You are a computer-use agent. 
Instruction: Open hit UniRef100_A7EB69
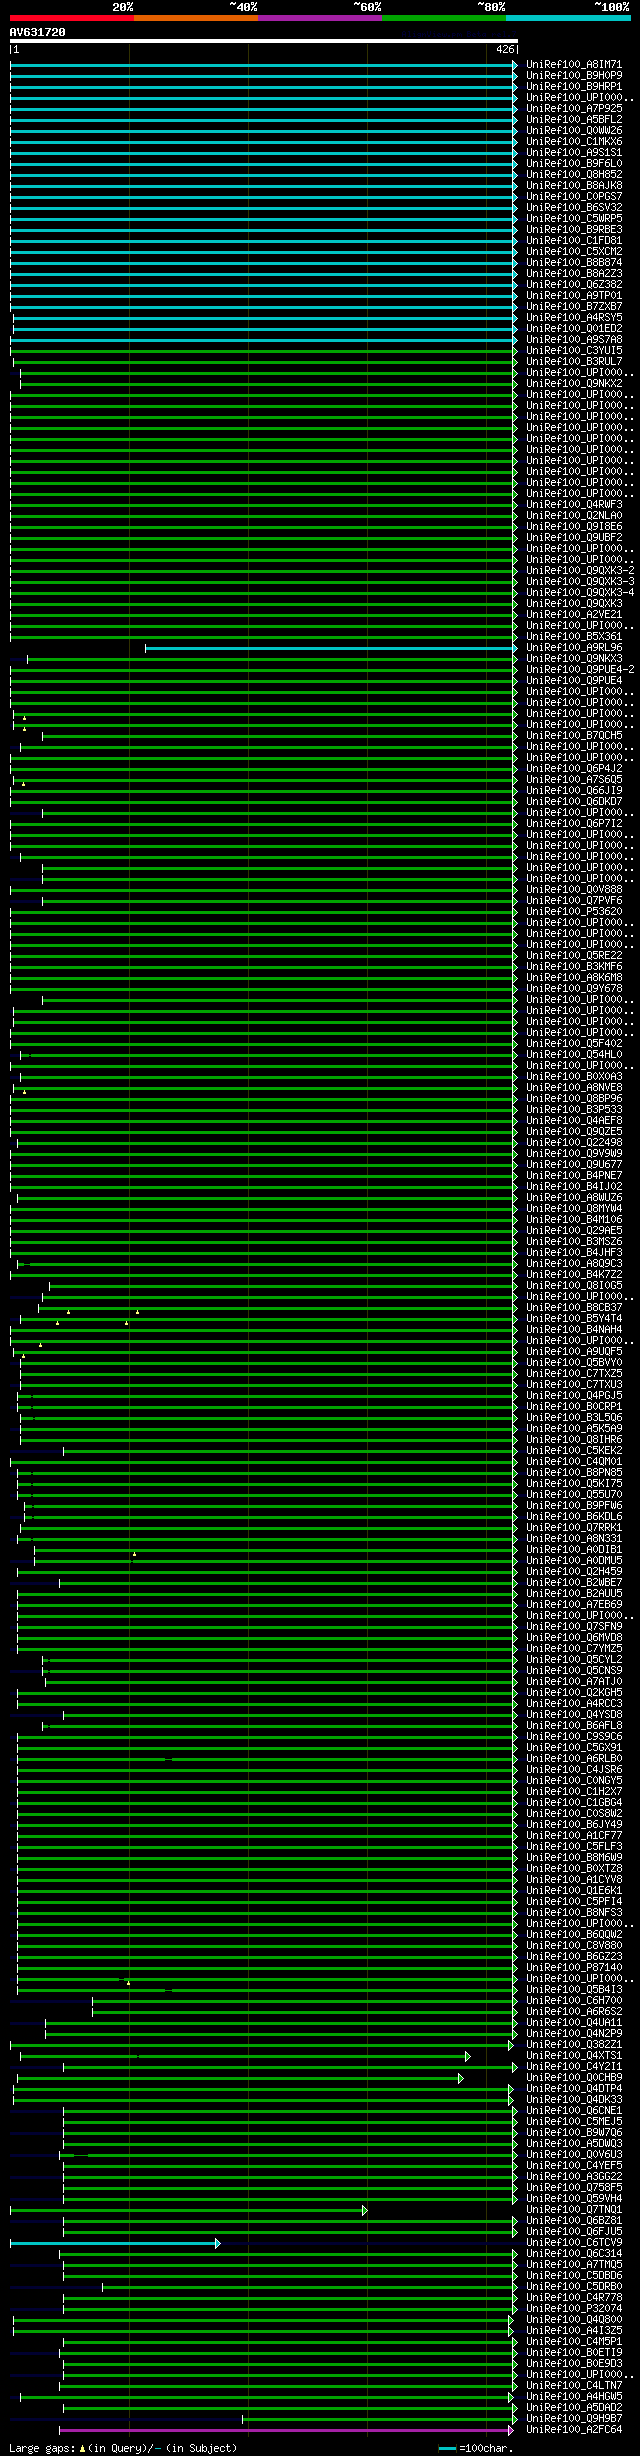(x=574, y=1605)
